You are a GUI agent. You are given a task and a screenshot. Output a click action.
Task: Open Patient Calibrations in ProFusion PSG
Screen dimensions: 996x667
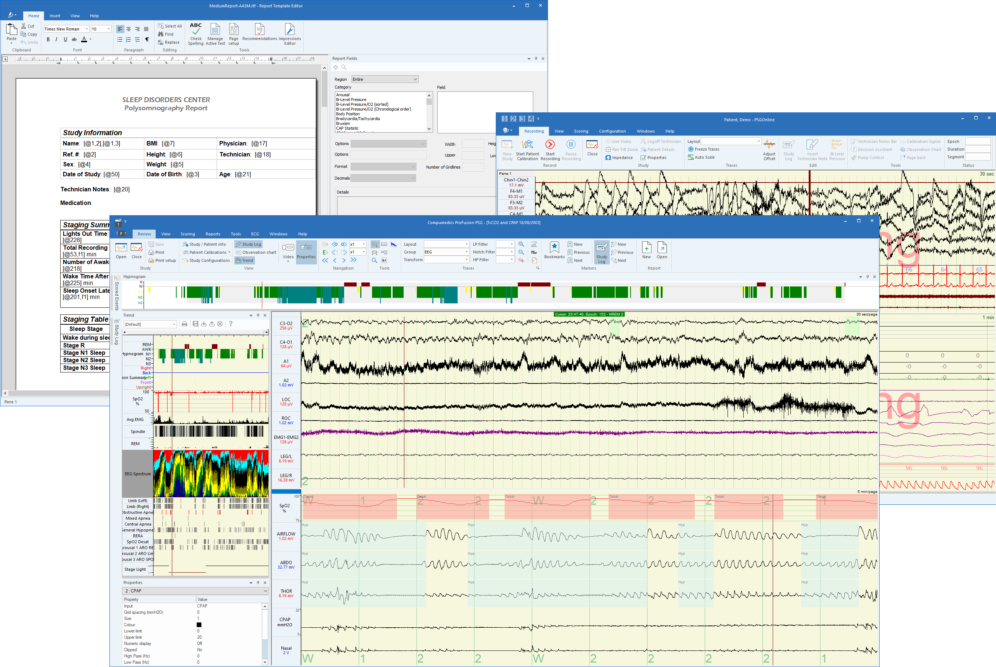pyautogui.click(x=208, y=251)
